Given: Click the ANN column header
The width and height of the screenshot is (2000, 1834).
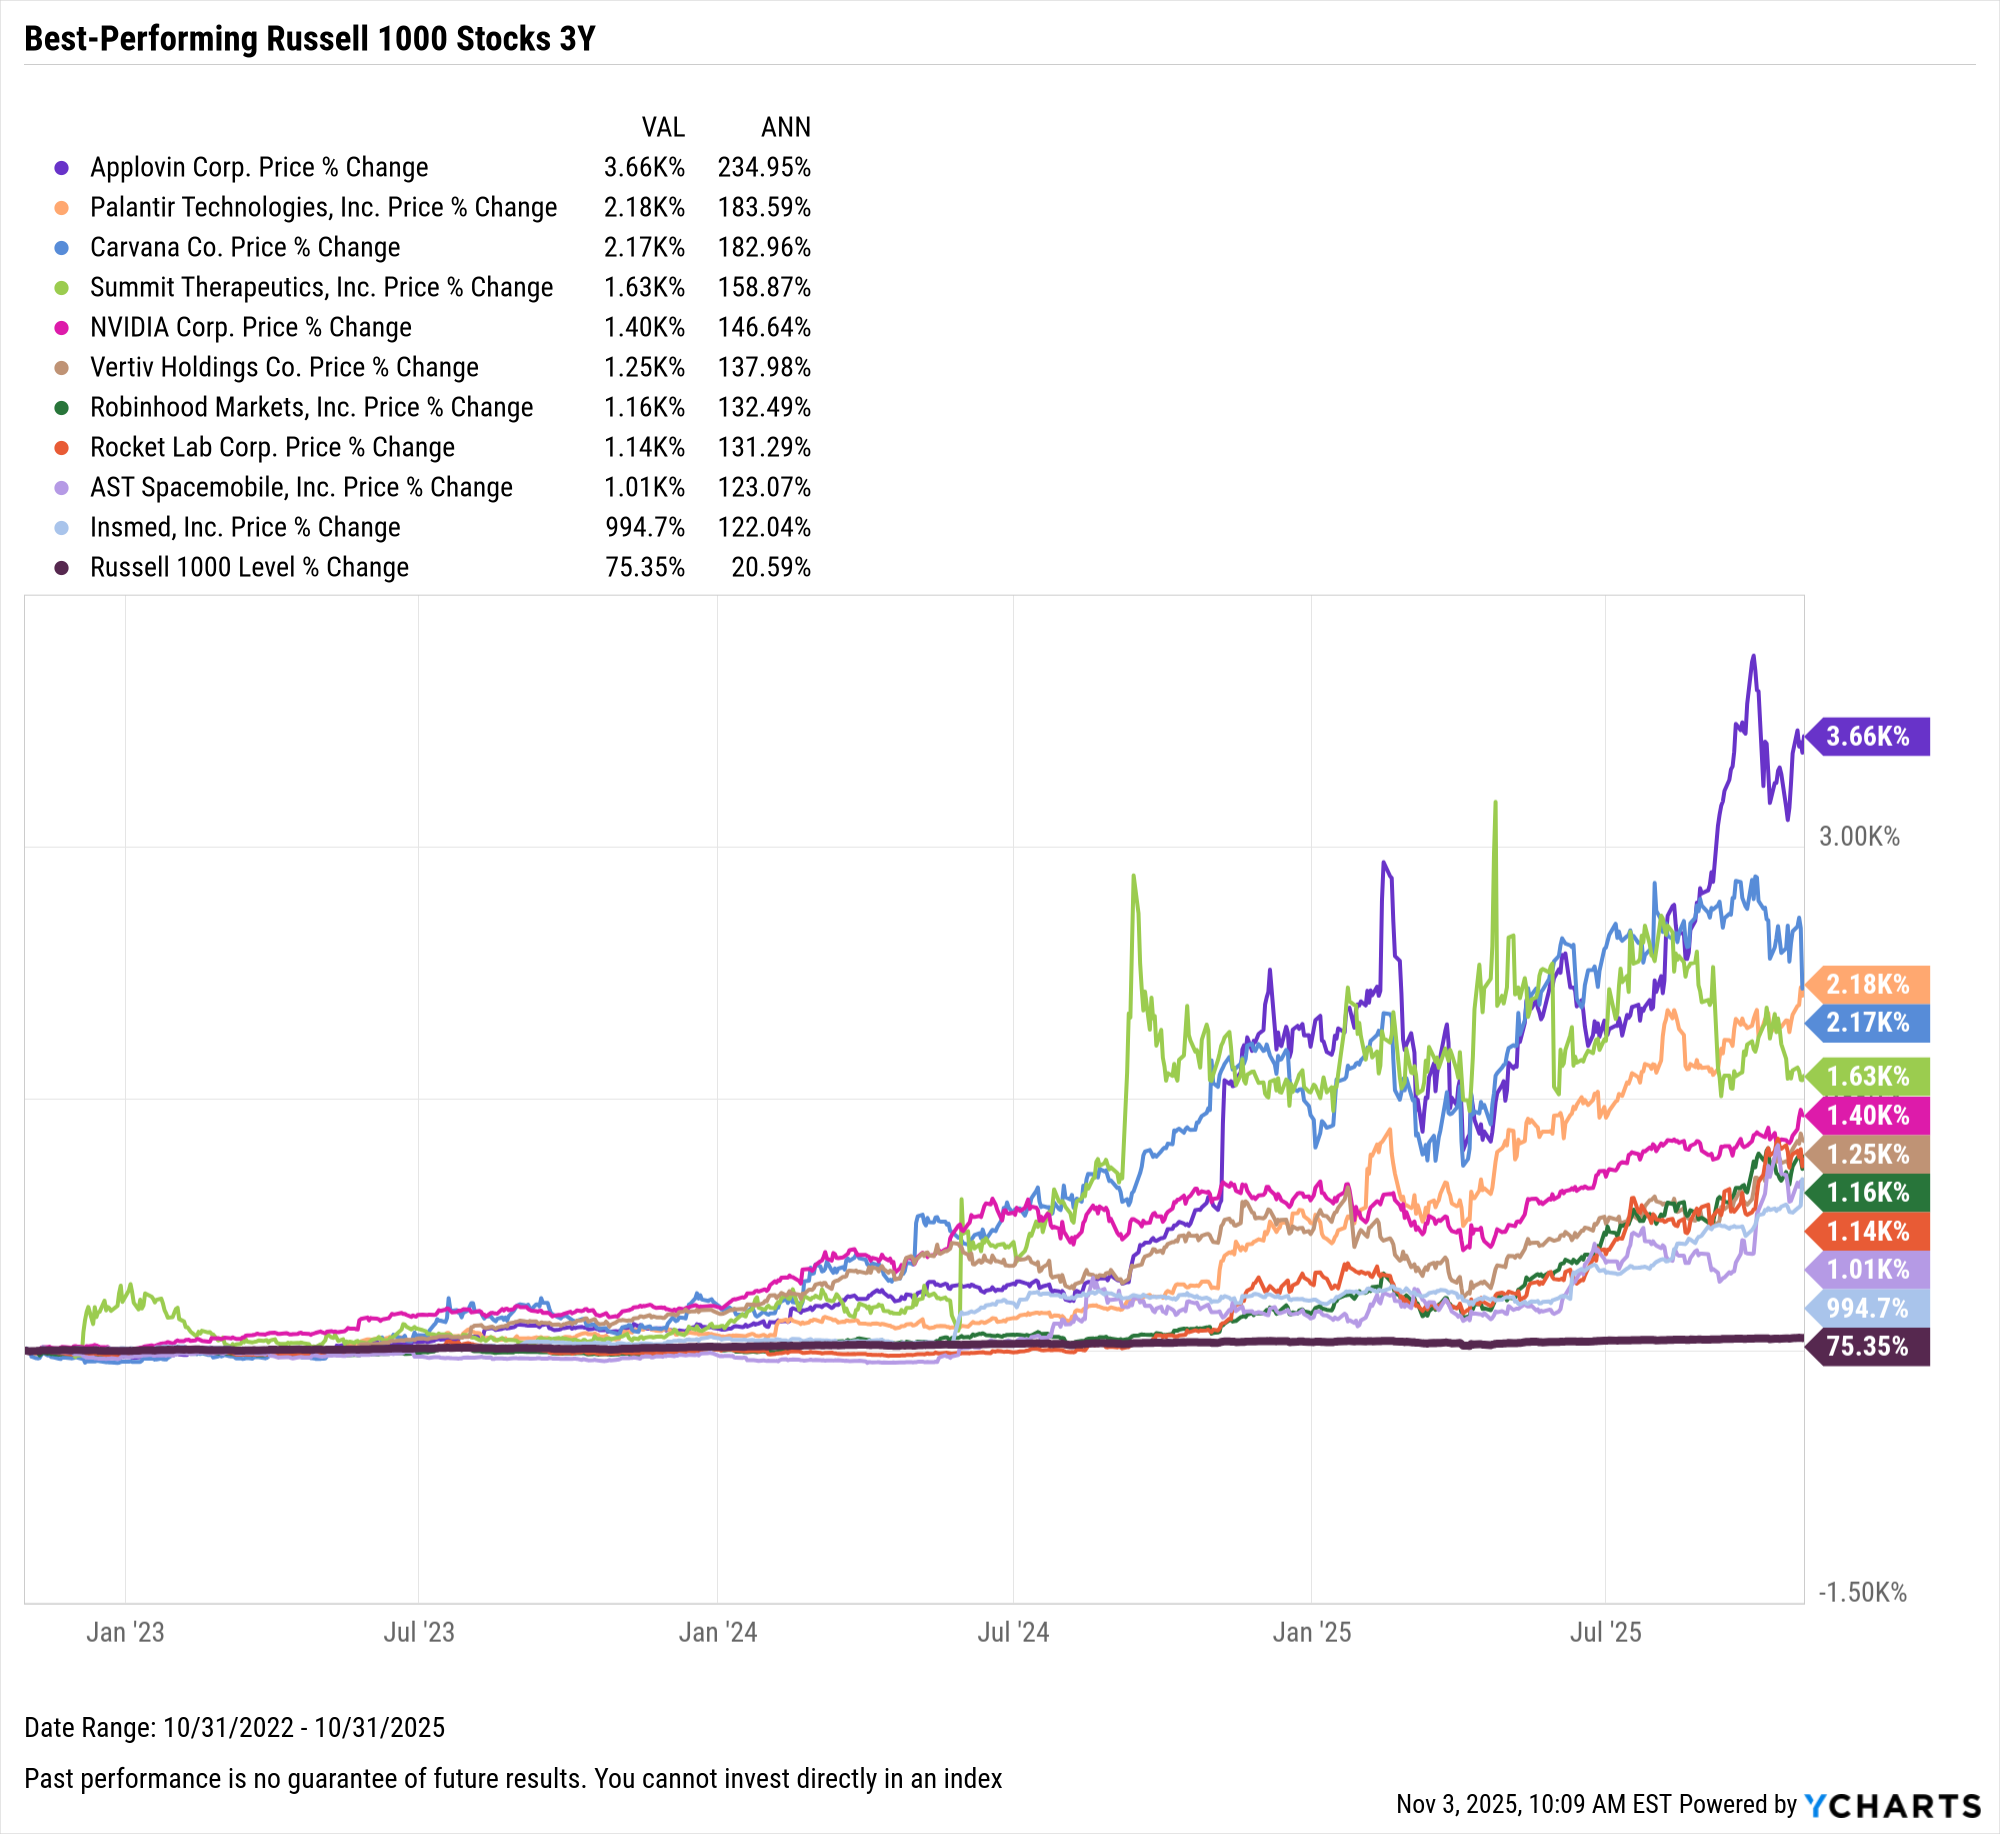Looking at the screenshot, I should tap(785, 128).
